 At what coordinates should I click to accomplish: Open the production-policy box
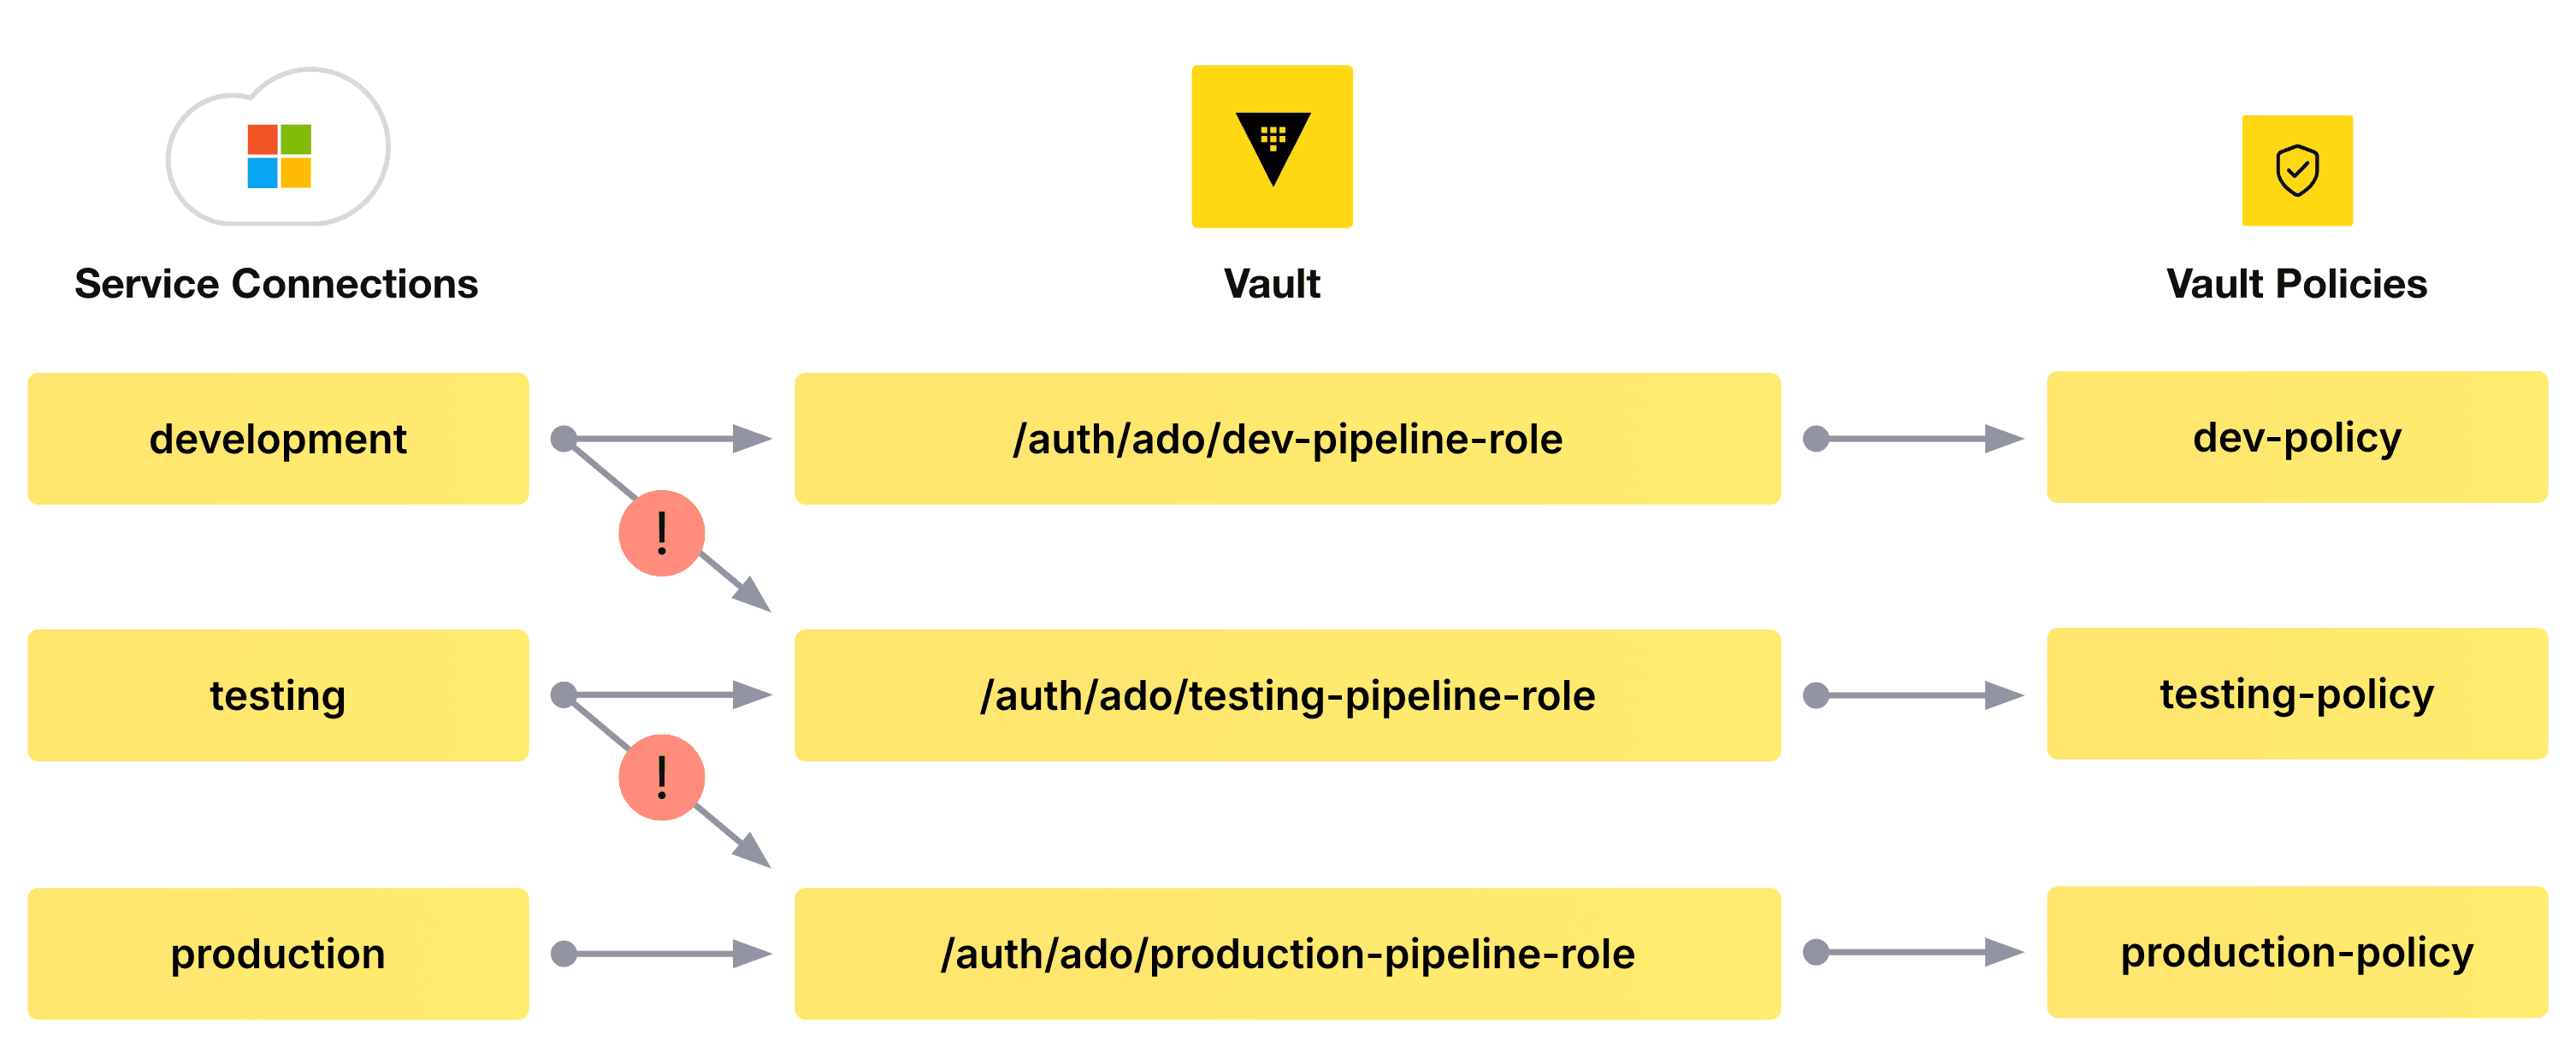click(2296, 951)
